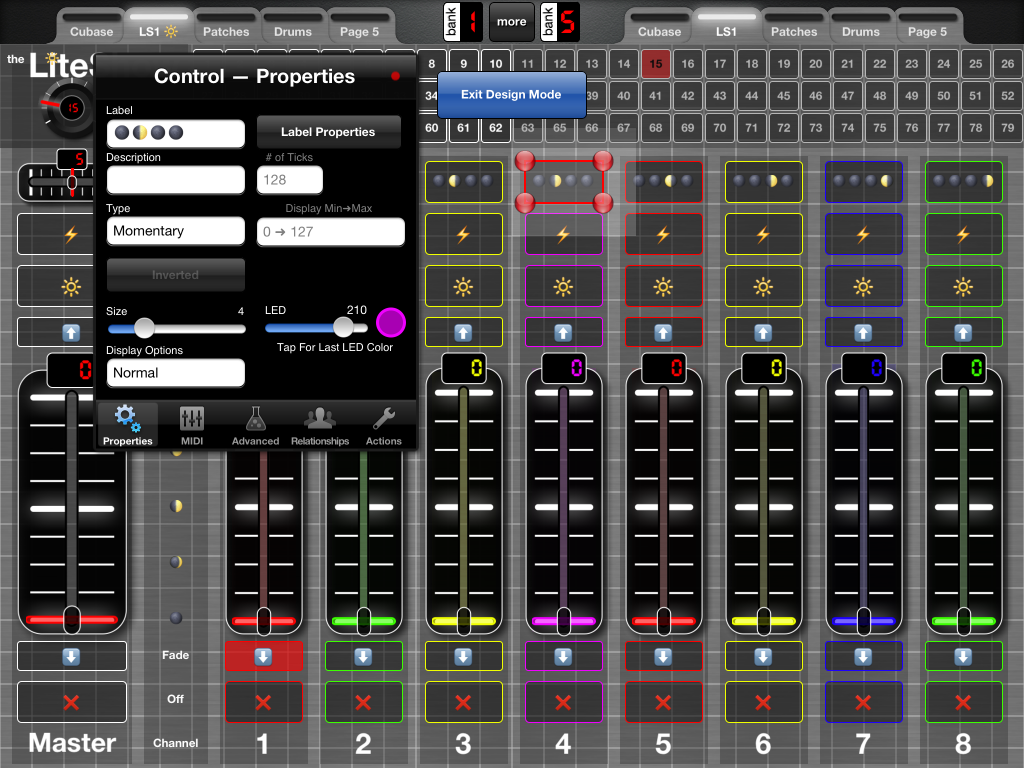Open the Advanced flask tab
The width and height of the screenshot is (1024, 768).
[255, 426]
